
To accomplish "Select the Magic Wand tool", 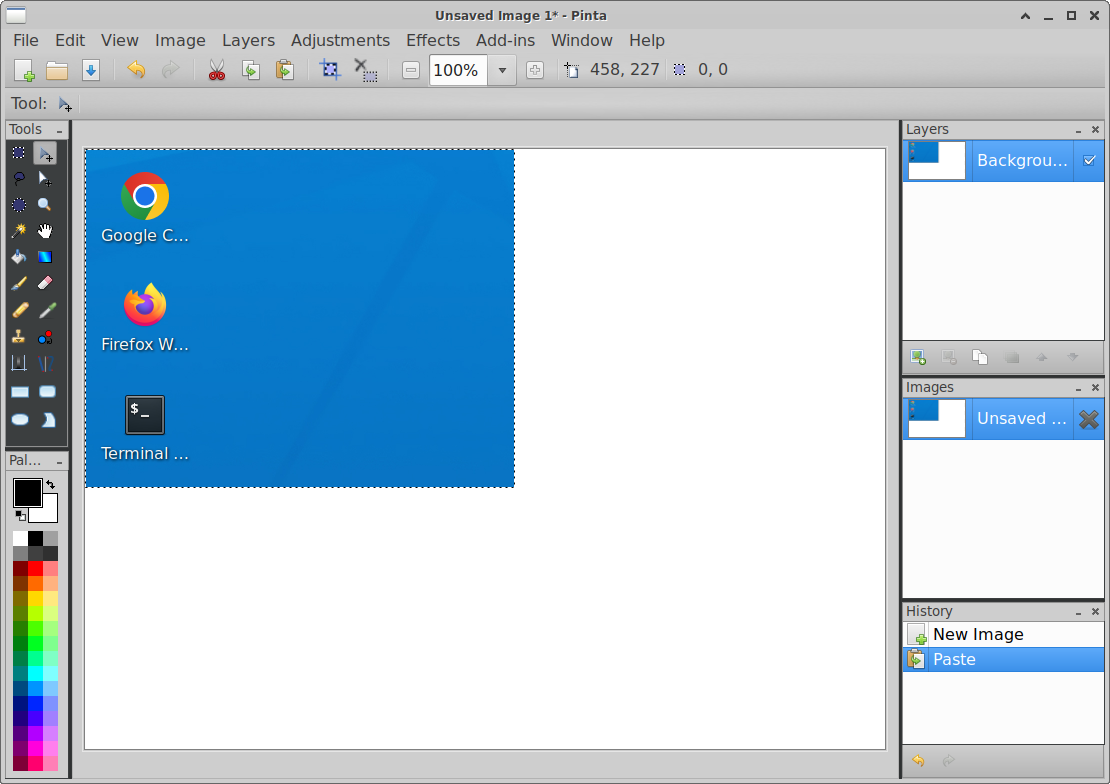I will tap(19, 231).
